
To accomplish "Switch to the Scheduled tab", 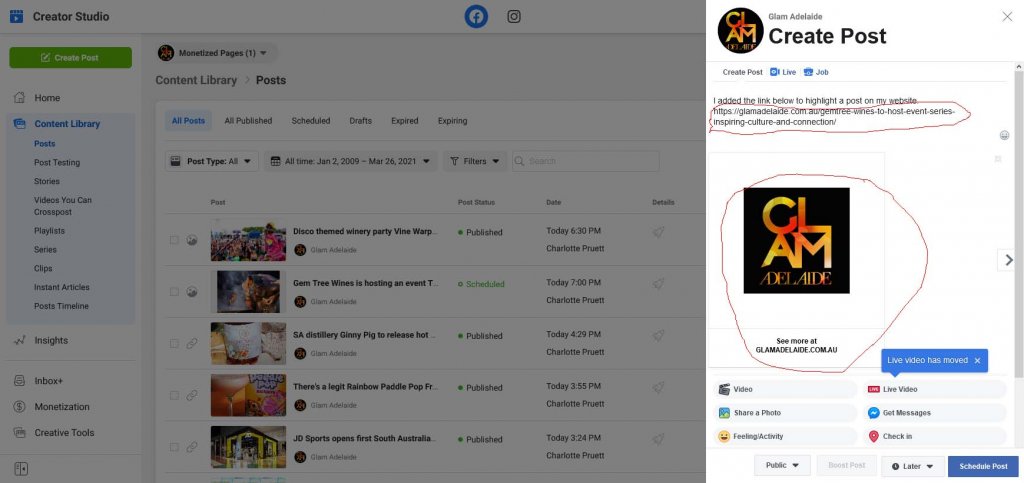I will (311, 121).
